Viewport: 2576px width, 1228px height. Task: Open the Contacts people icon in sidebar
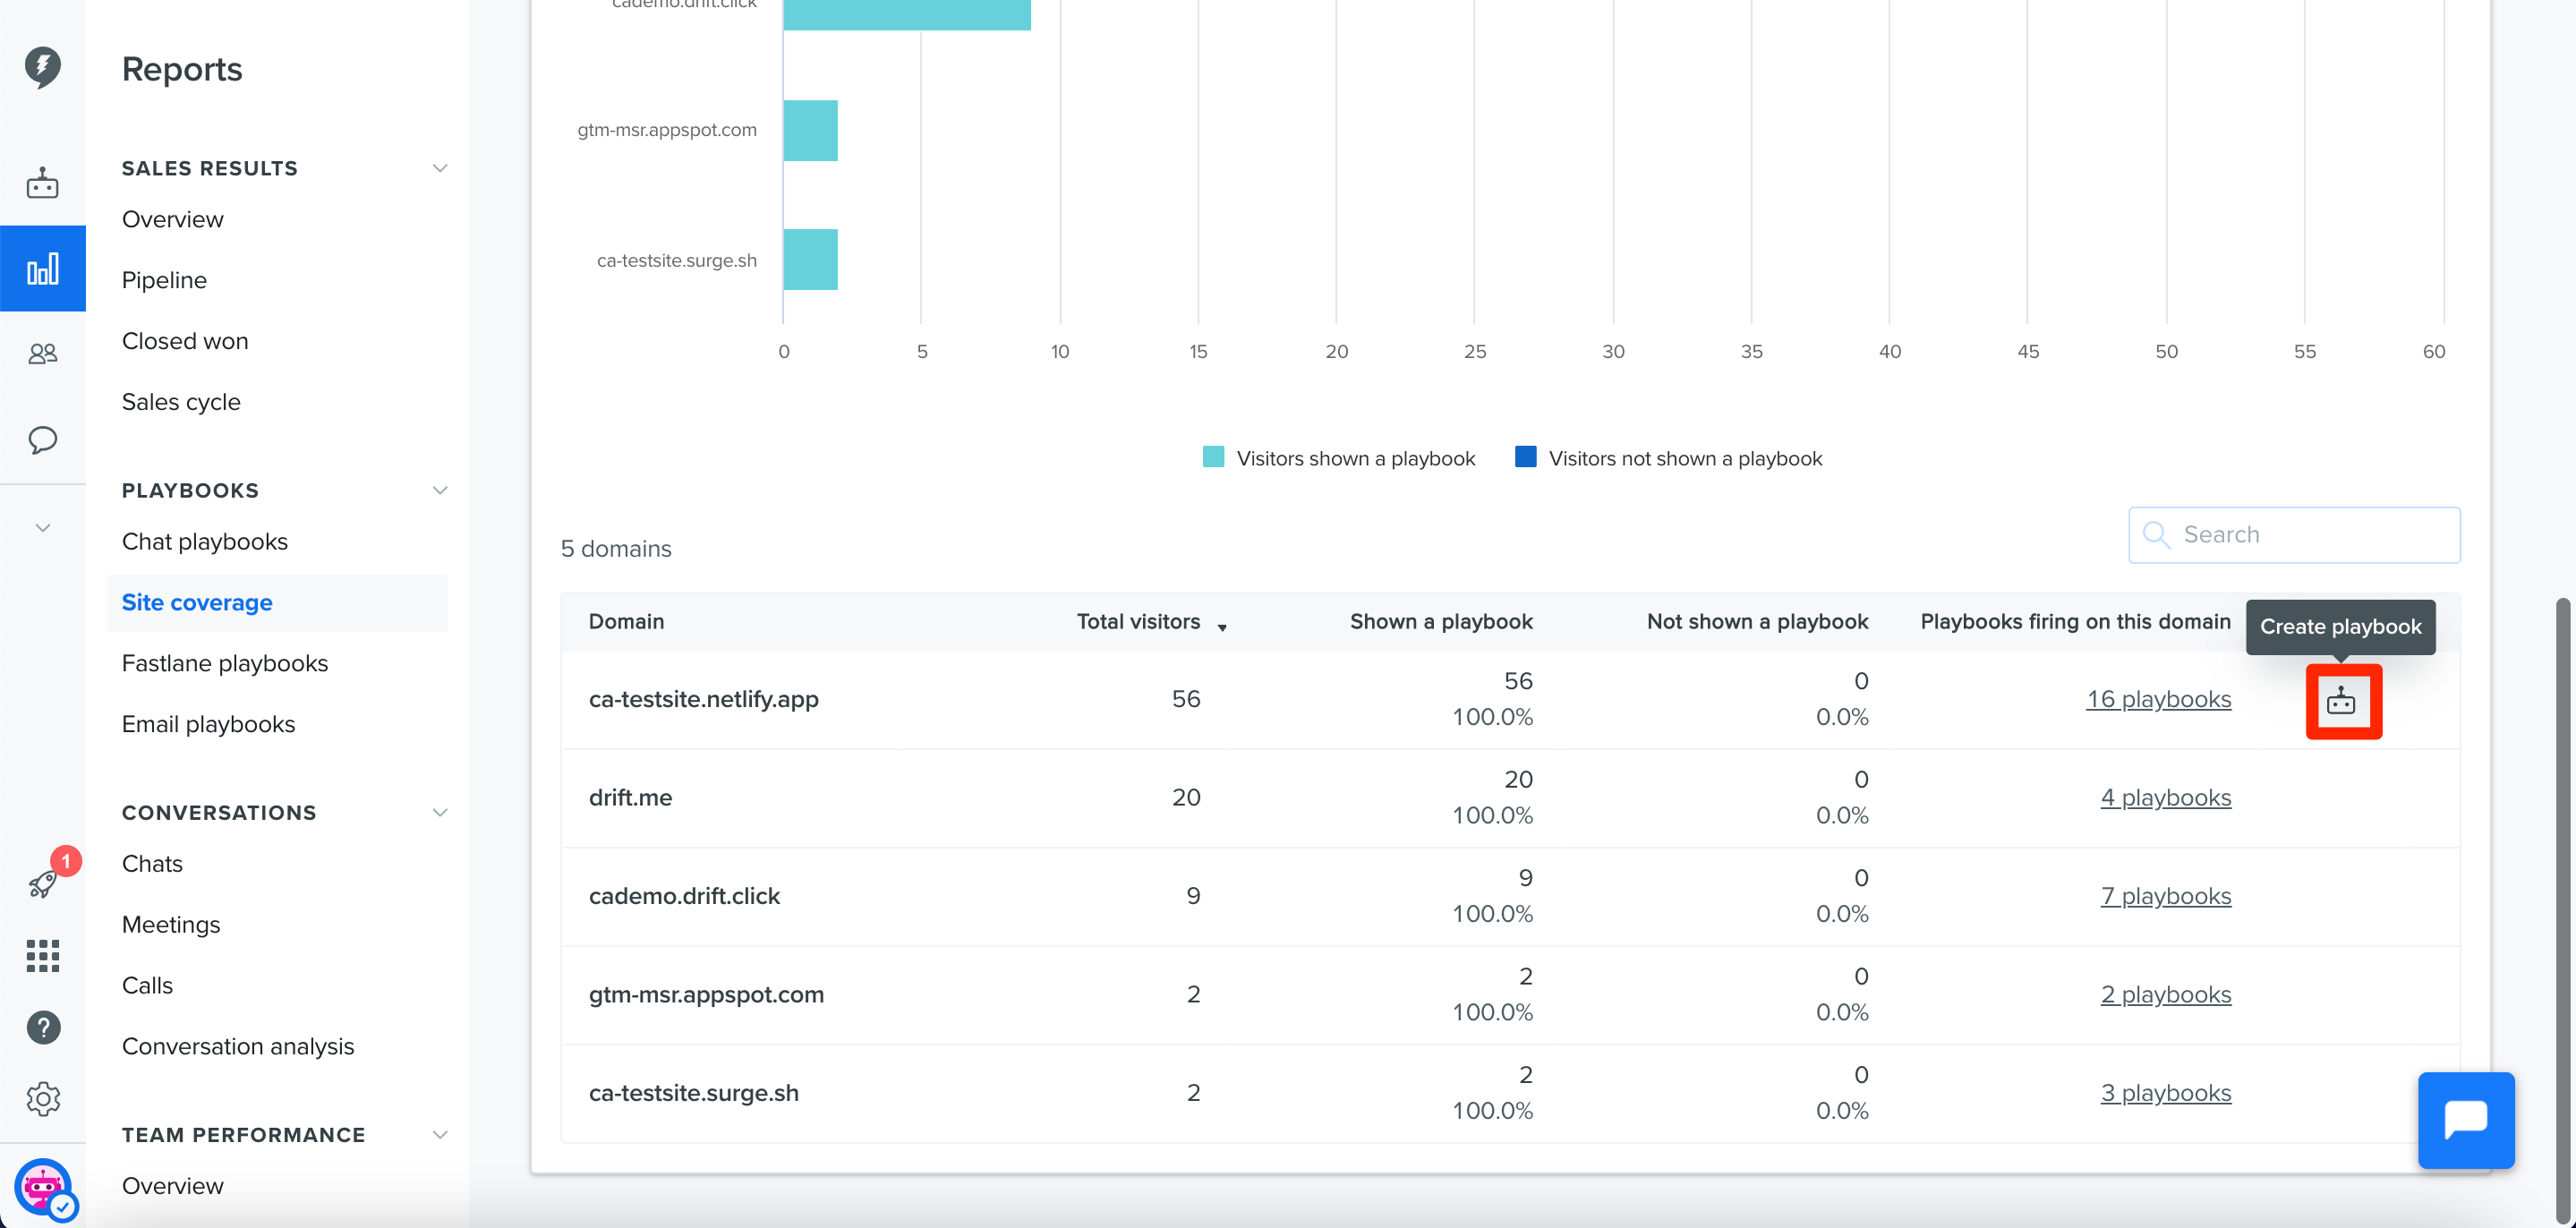tap(42, 353)
